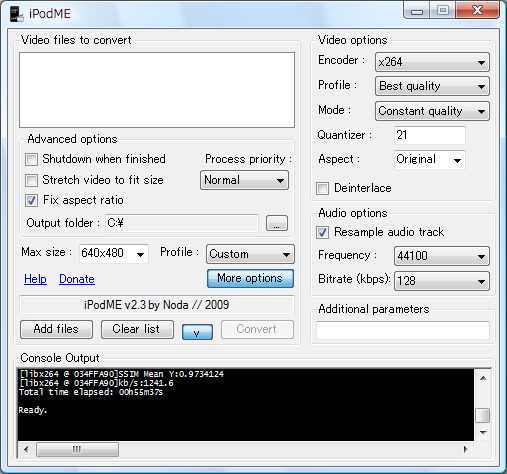Click the 'Total time elapsed: 00h55m37s' line
Viewport: 507px width, 474px height.
(91, 392)
